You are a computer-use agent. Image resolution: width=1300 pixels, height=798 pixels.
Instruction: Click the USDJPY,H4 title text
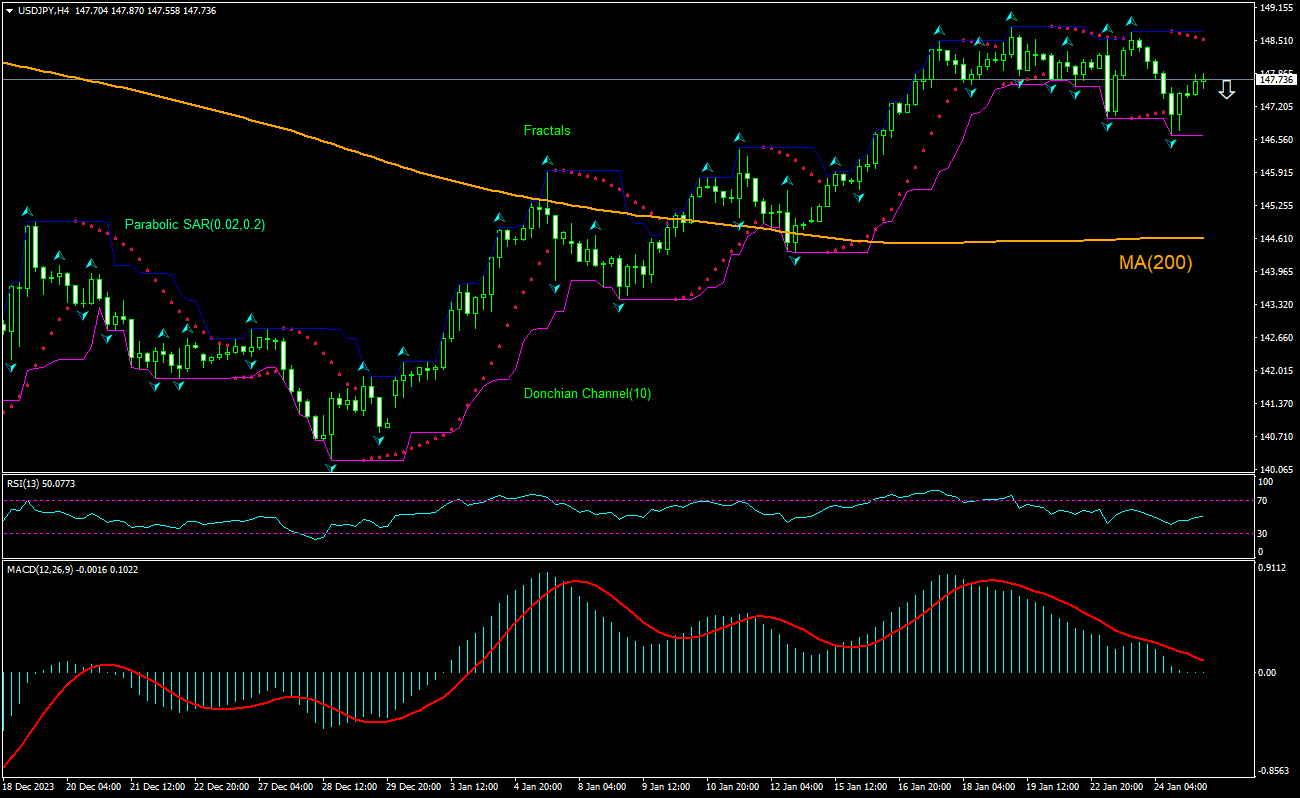45,9
